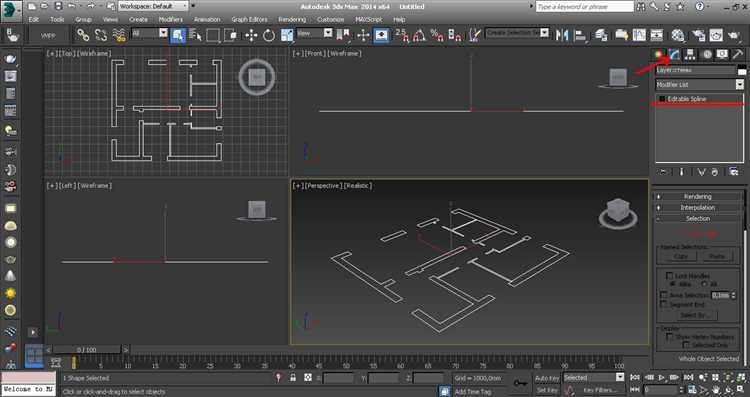Screen dimensions: 750x397
Task: Open the reference coordinate system View dropdown
Action: [314, 33]
